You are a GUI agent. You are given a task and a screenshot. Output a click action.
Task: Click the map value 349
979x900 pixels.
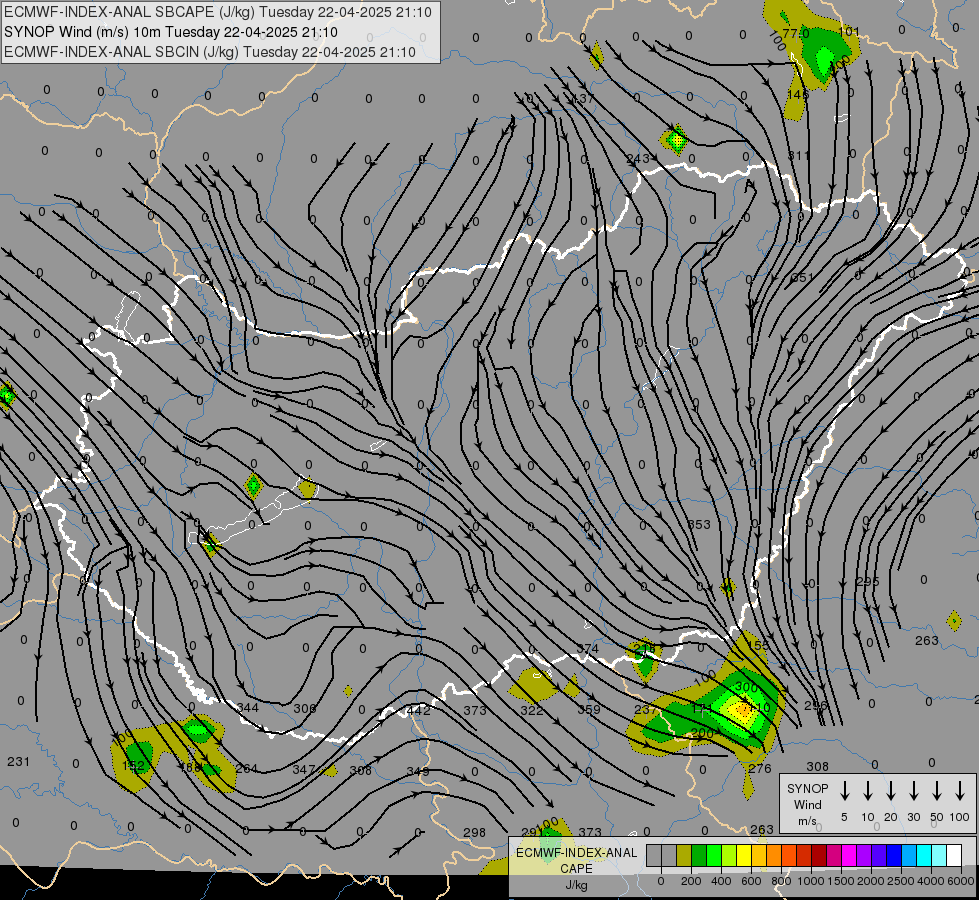pyautogui.click(x=418, y=771)
